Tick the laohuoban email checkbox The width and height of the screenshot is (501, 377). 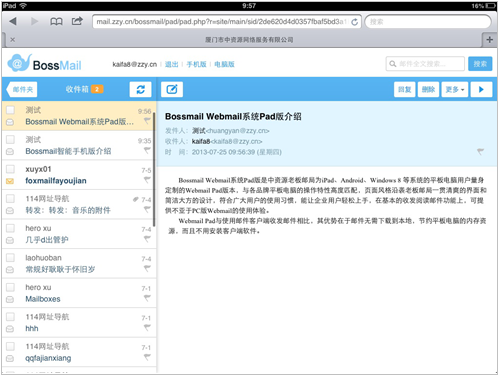(x=10, y=257)
